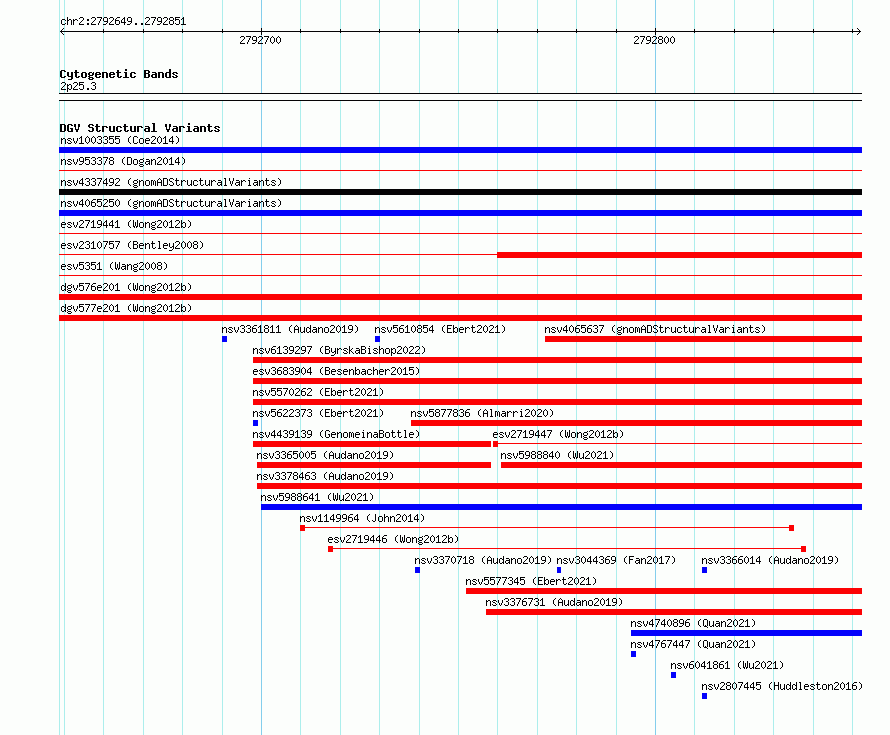Click the nsv1003355 (Coe2014) variant label
Screen dimensions: 890x735
coord(120,140)
